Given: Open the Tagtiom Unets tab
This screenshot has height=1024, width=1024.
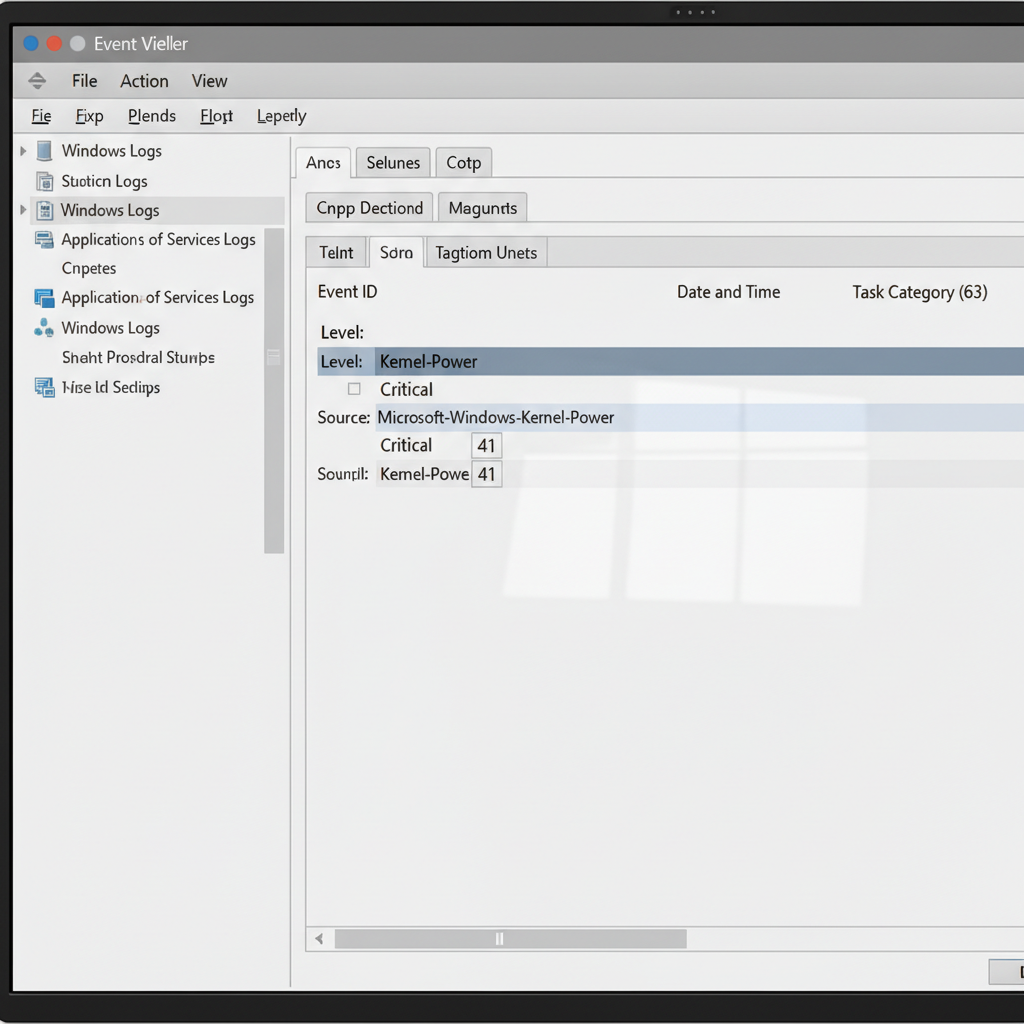Looking at the screenshot, I should pyautogui.click(x=486, y=253).
